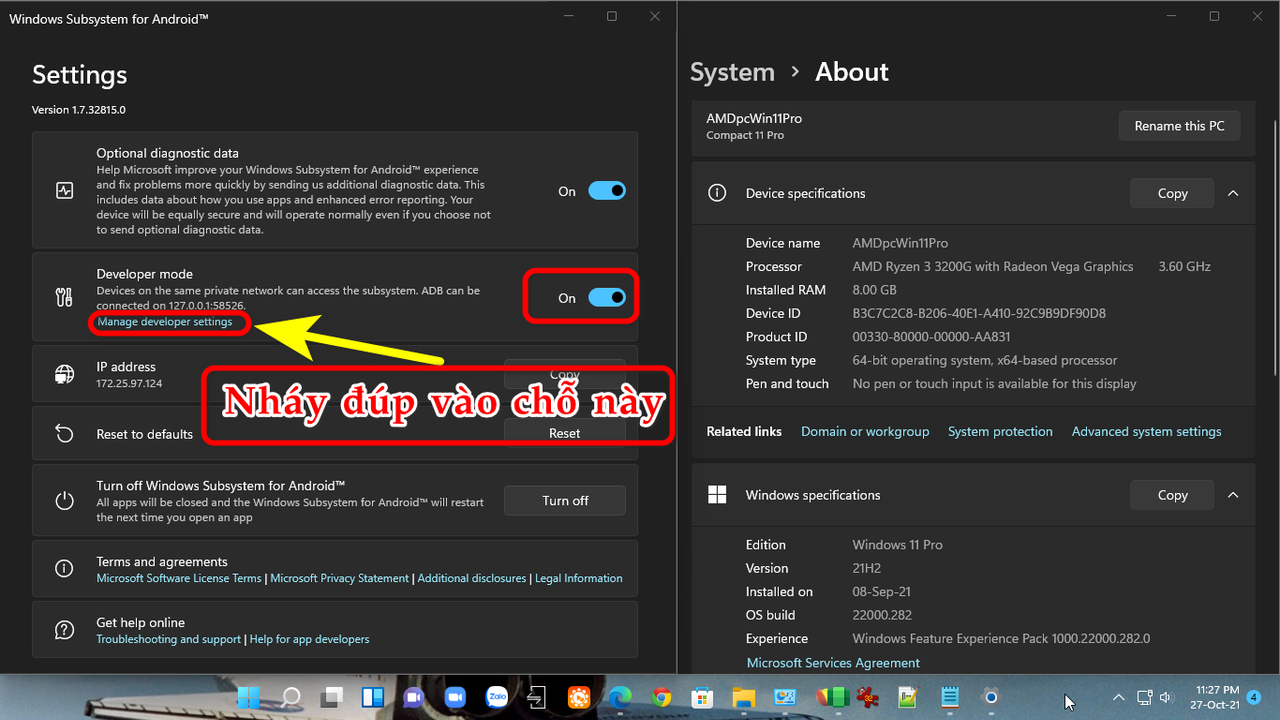Go back to System in the breadcrumb
Image resolution: width=1280 pixels, height=720 pixels.
point(732,72)
